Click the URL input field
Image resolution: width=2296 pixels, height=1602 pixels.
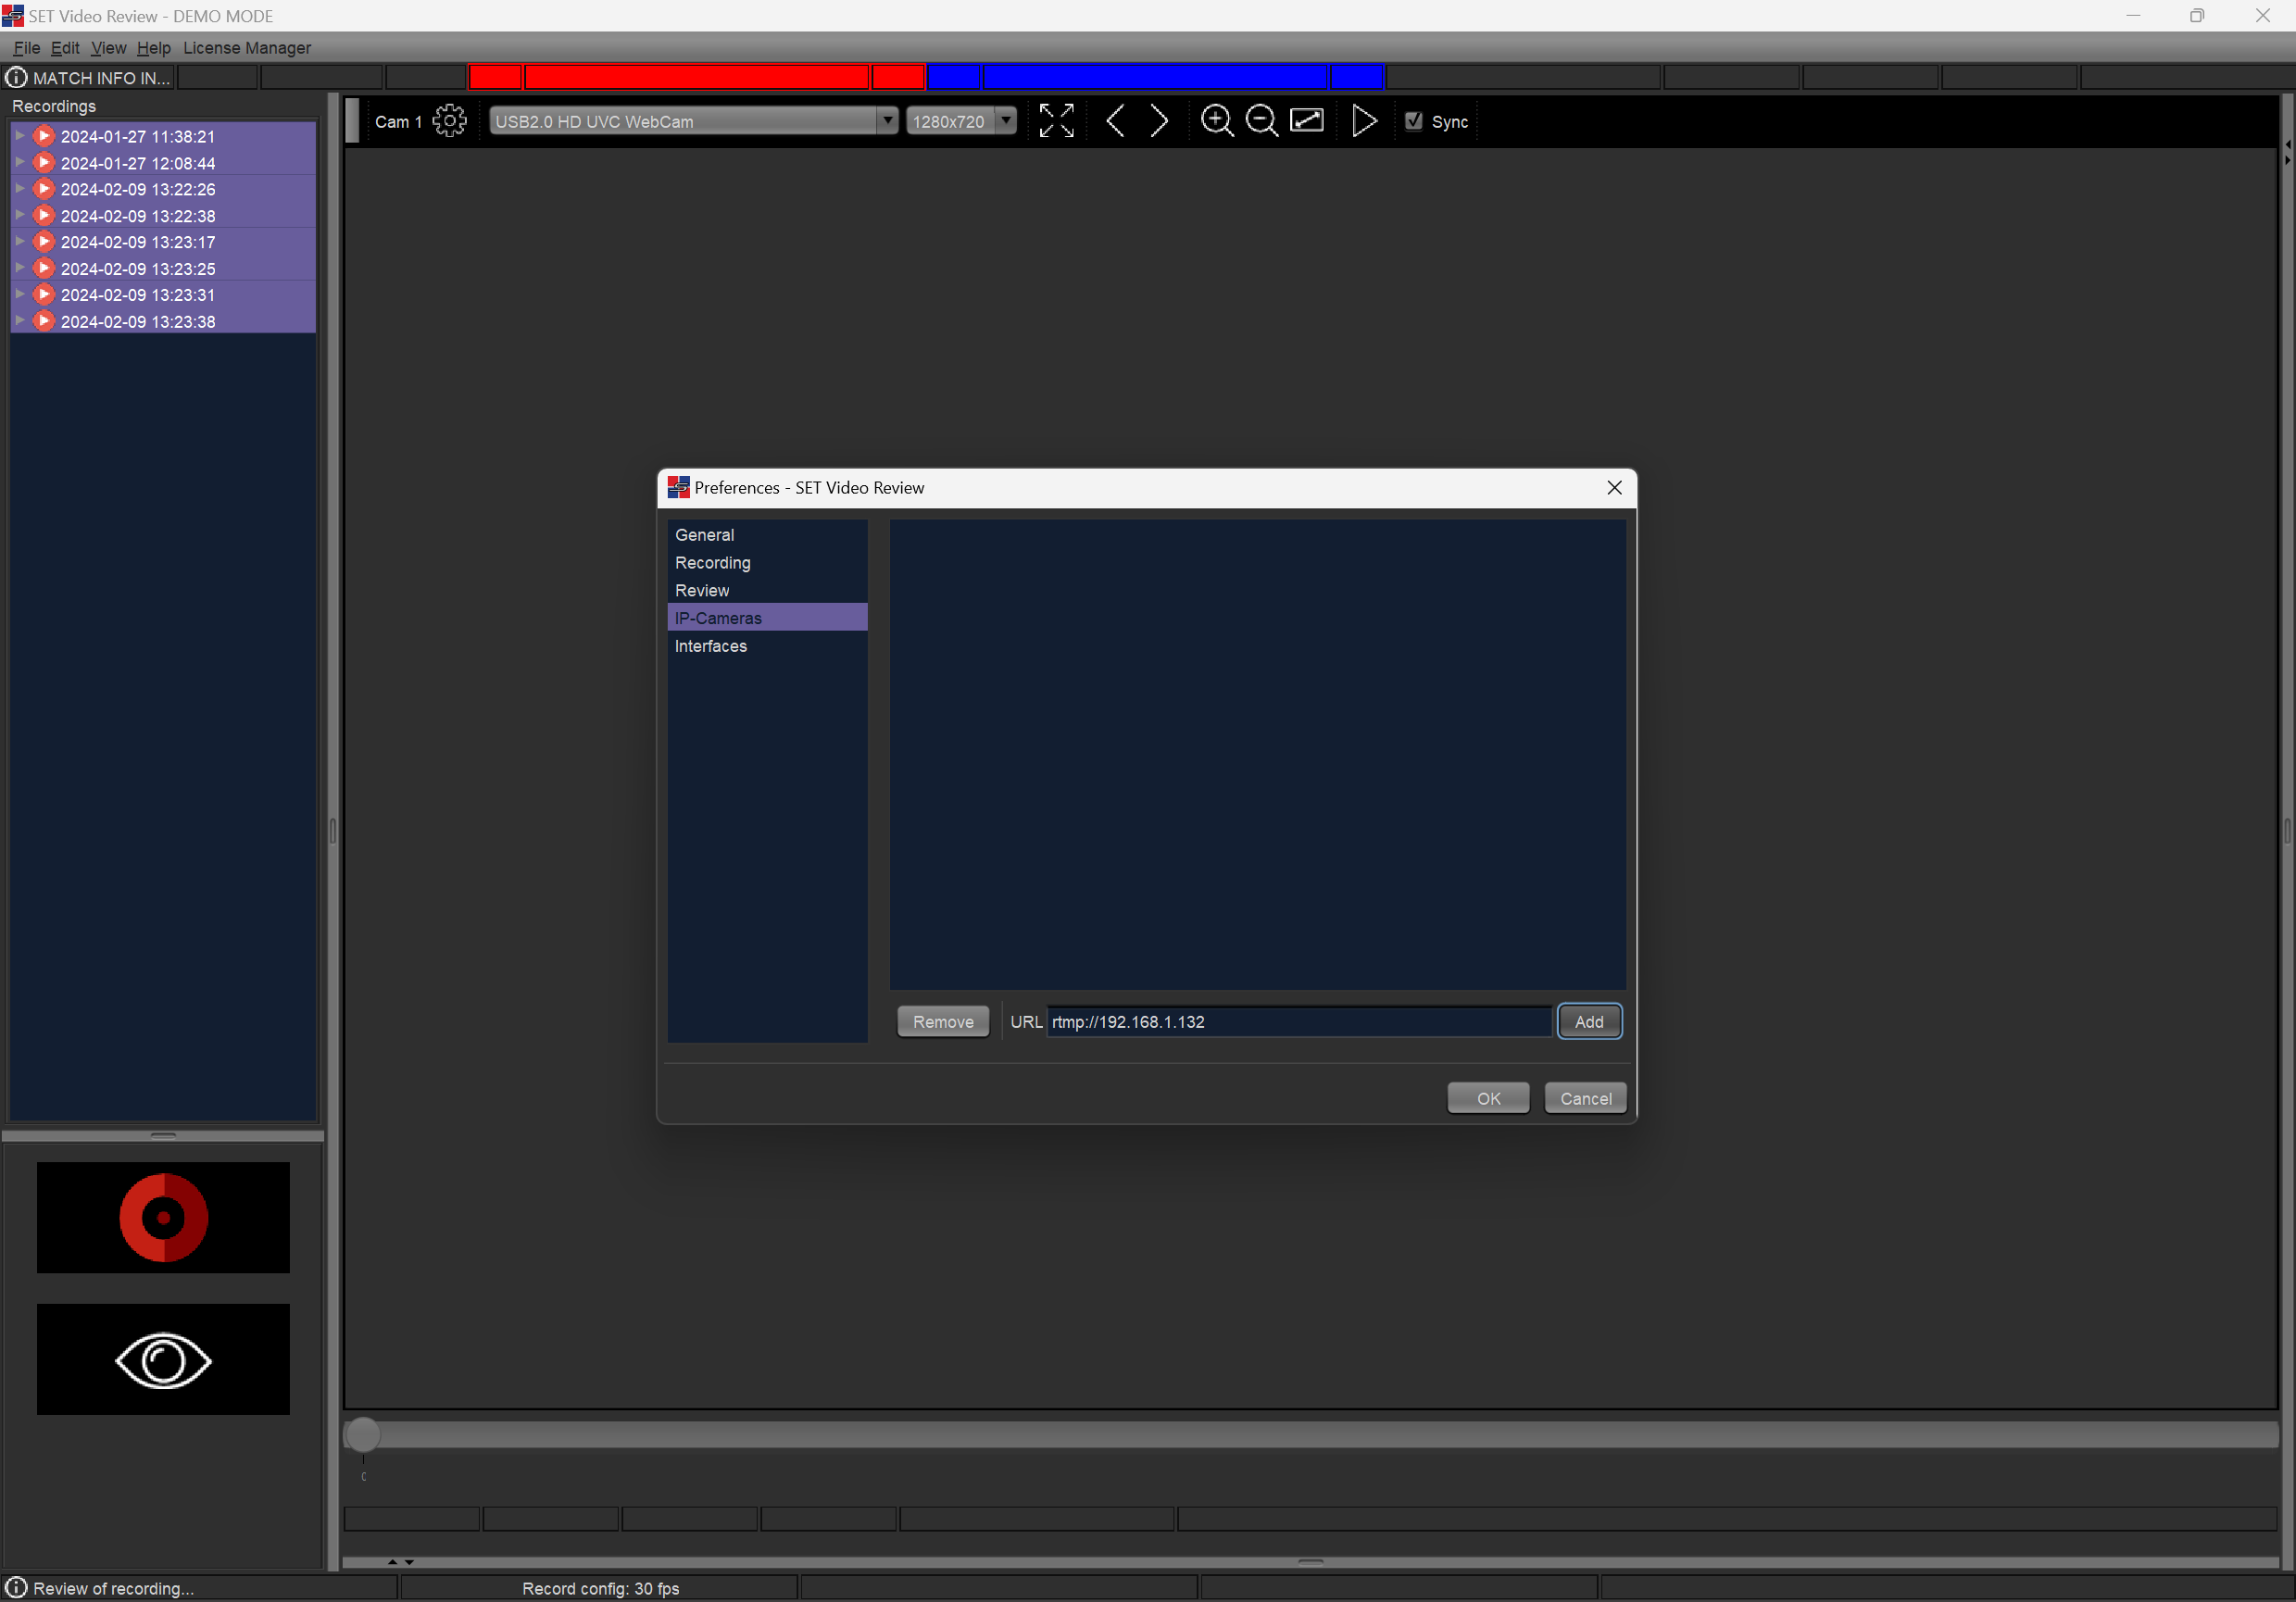pyautogui.click(x=1297, y=1021)
